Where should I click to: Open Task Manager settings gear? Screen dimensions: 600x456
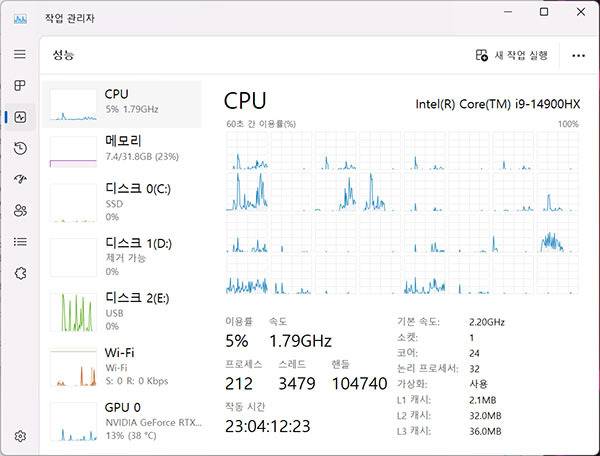(20, 436)
